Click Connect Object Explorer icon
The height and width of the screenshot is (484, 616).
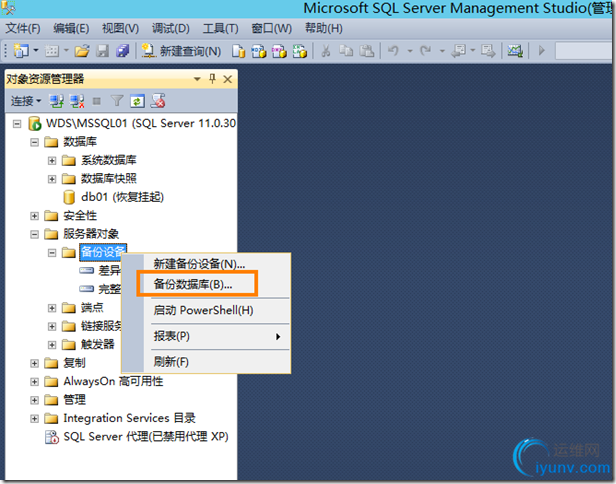56,101
